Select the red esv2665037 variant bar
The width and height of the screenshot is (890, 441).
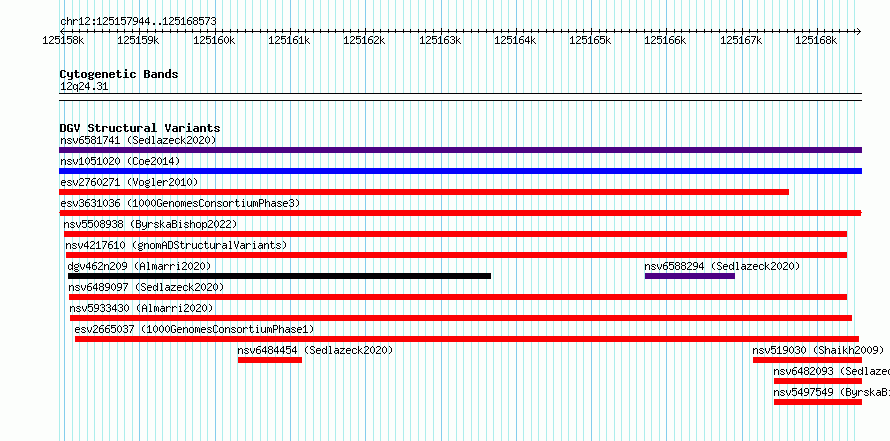tap(467, 339)
